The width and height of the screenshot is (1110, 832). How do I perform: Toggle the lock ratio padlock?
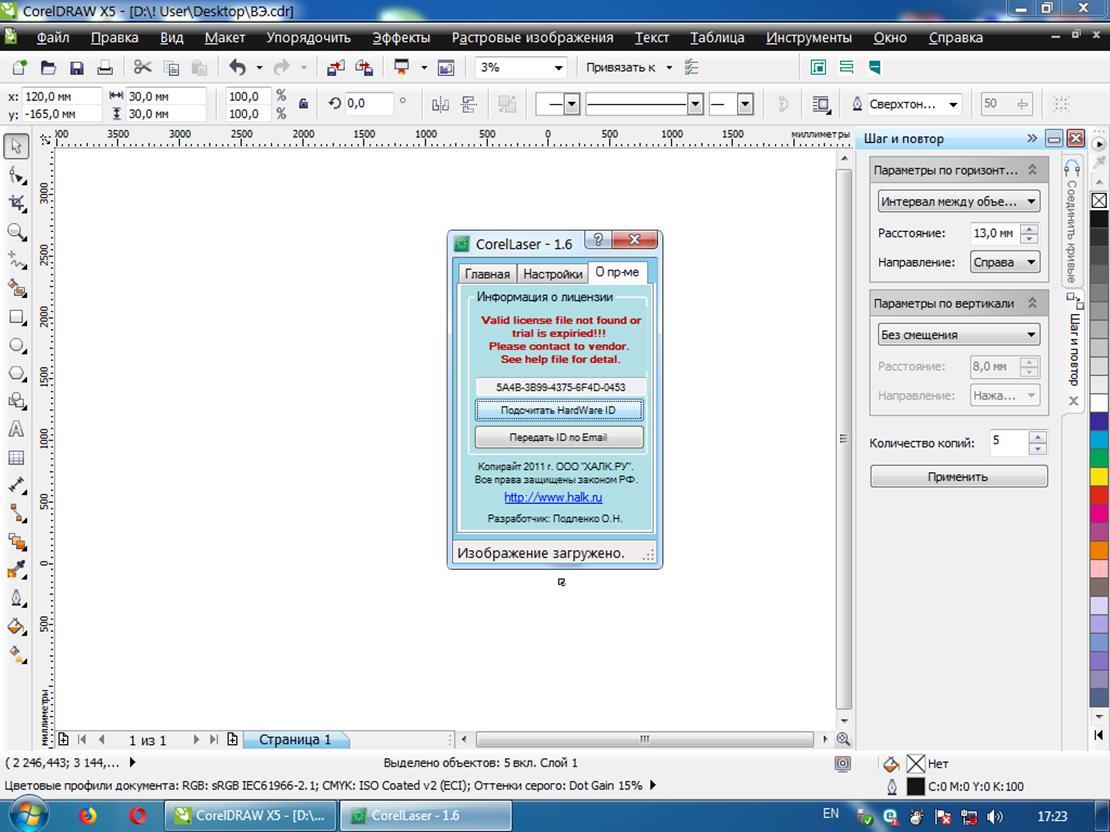pos(303,104)
